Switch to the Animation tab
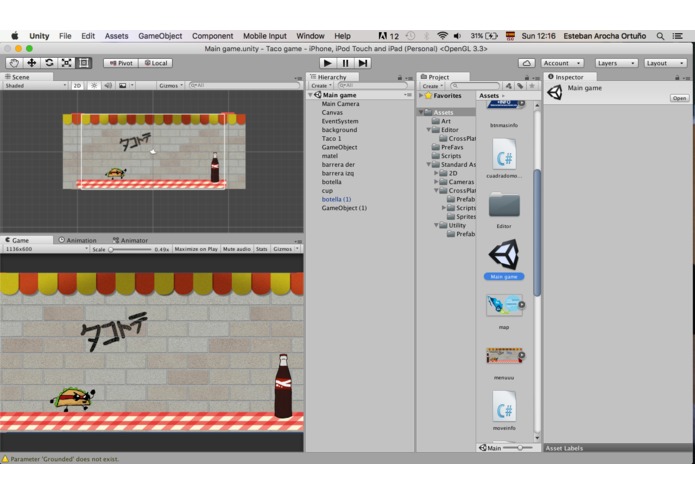695x494 pixels. [78, 240]
